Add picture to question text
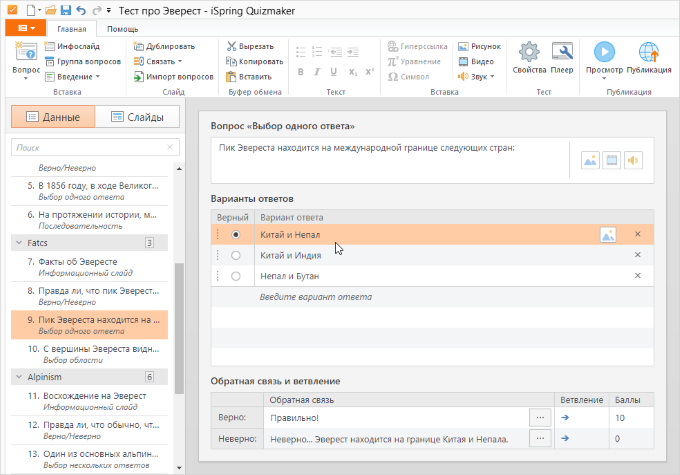 (590, 161)
